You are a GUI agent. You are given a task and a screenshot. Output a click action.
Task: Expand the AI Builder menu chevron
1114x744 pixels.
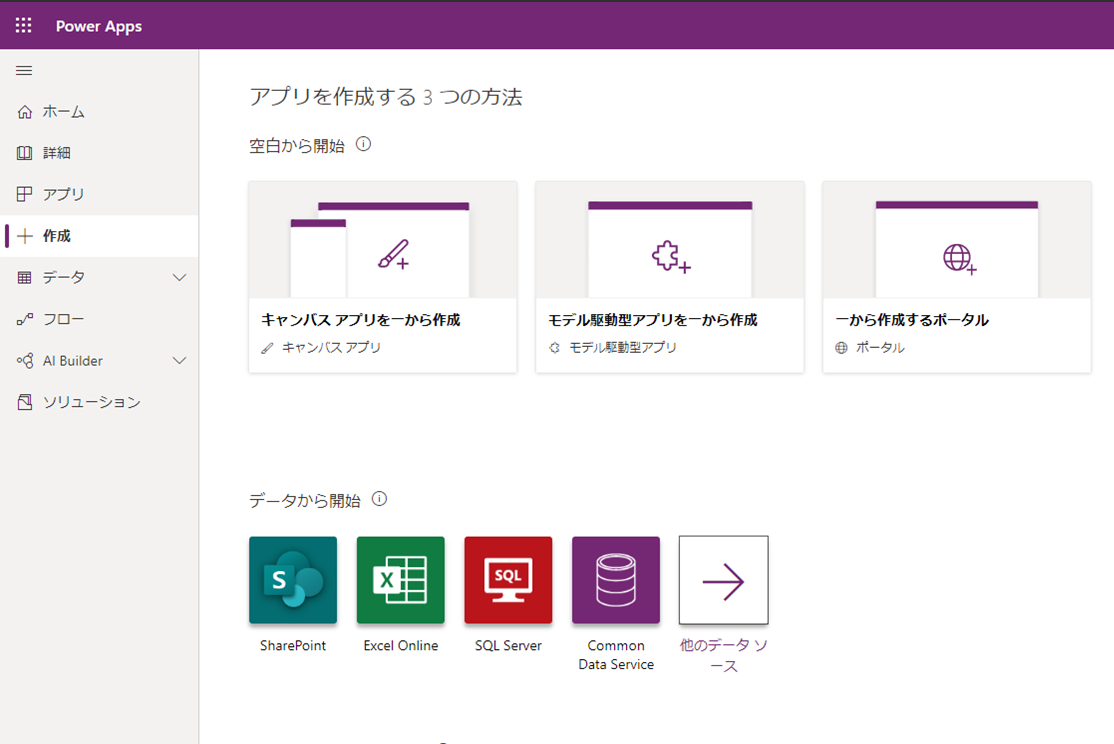(x=180, y=361)
